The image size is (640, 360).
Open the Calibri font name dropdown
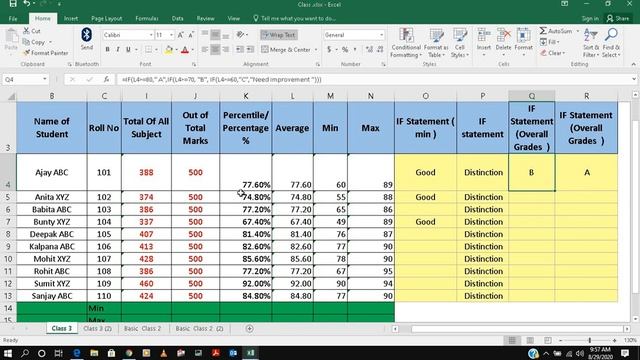(151, 35)
